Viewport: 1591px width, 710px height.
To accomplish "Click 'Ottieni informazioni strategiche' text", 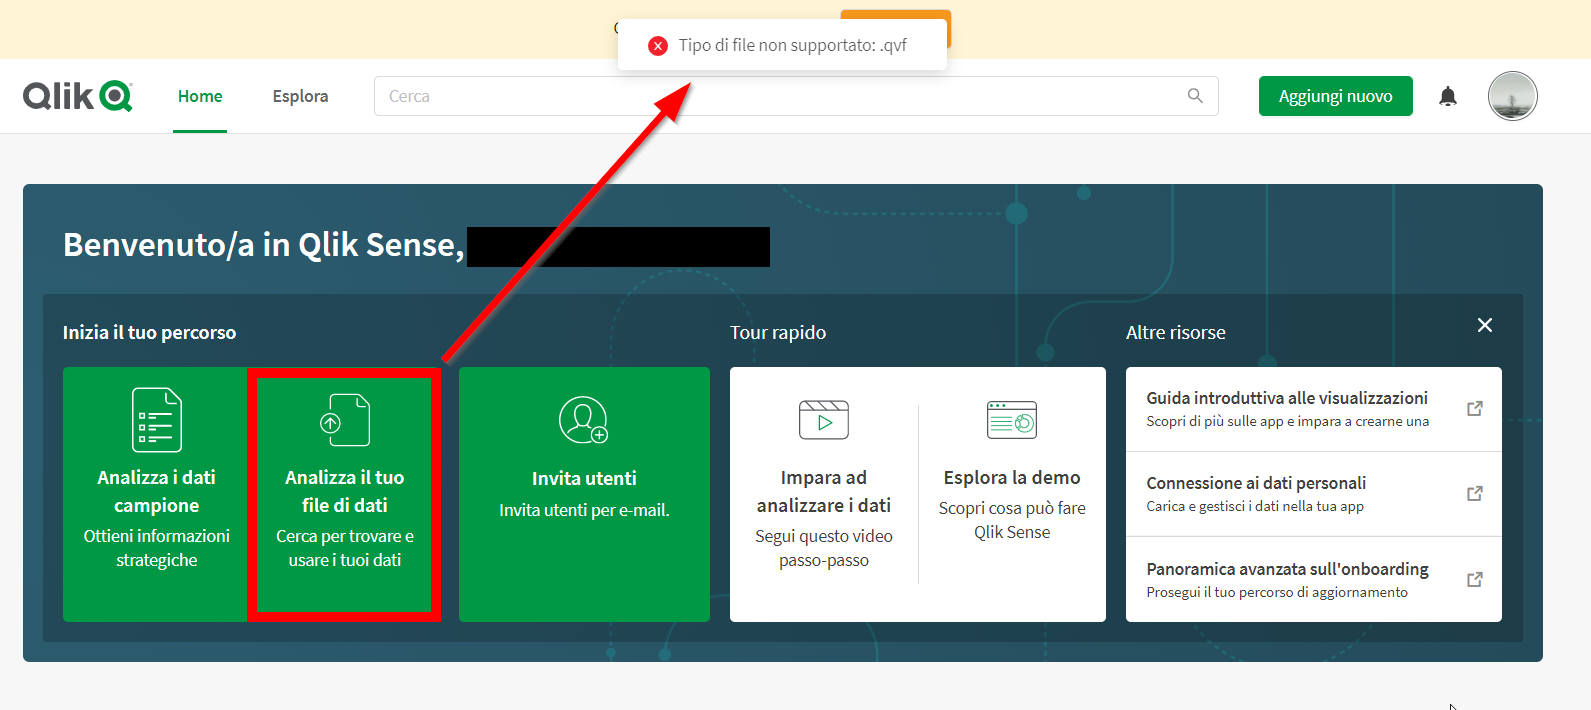I will [157, 548].
